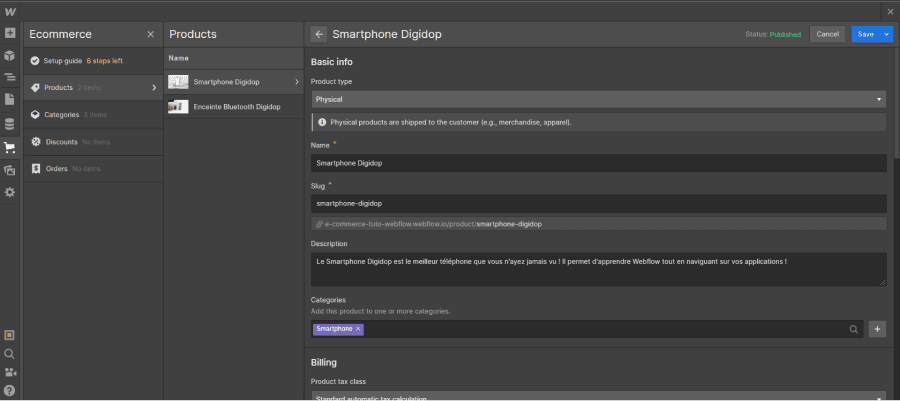Click the Basic info section heading
The height and width of the screenshot is (401, 900).
332,62
